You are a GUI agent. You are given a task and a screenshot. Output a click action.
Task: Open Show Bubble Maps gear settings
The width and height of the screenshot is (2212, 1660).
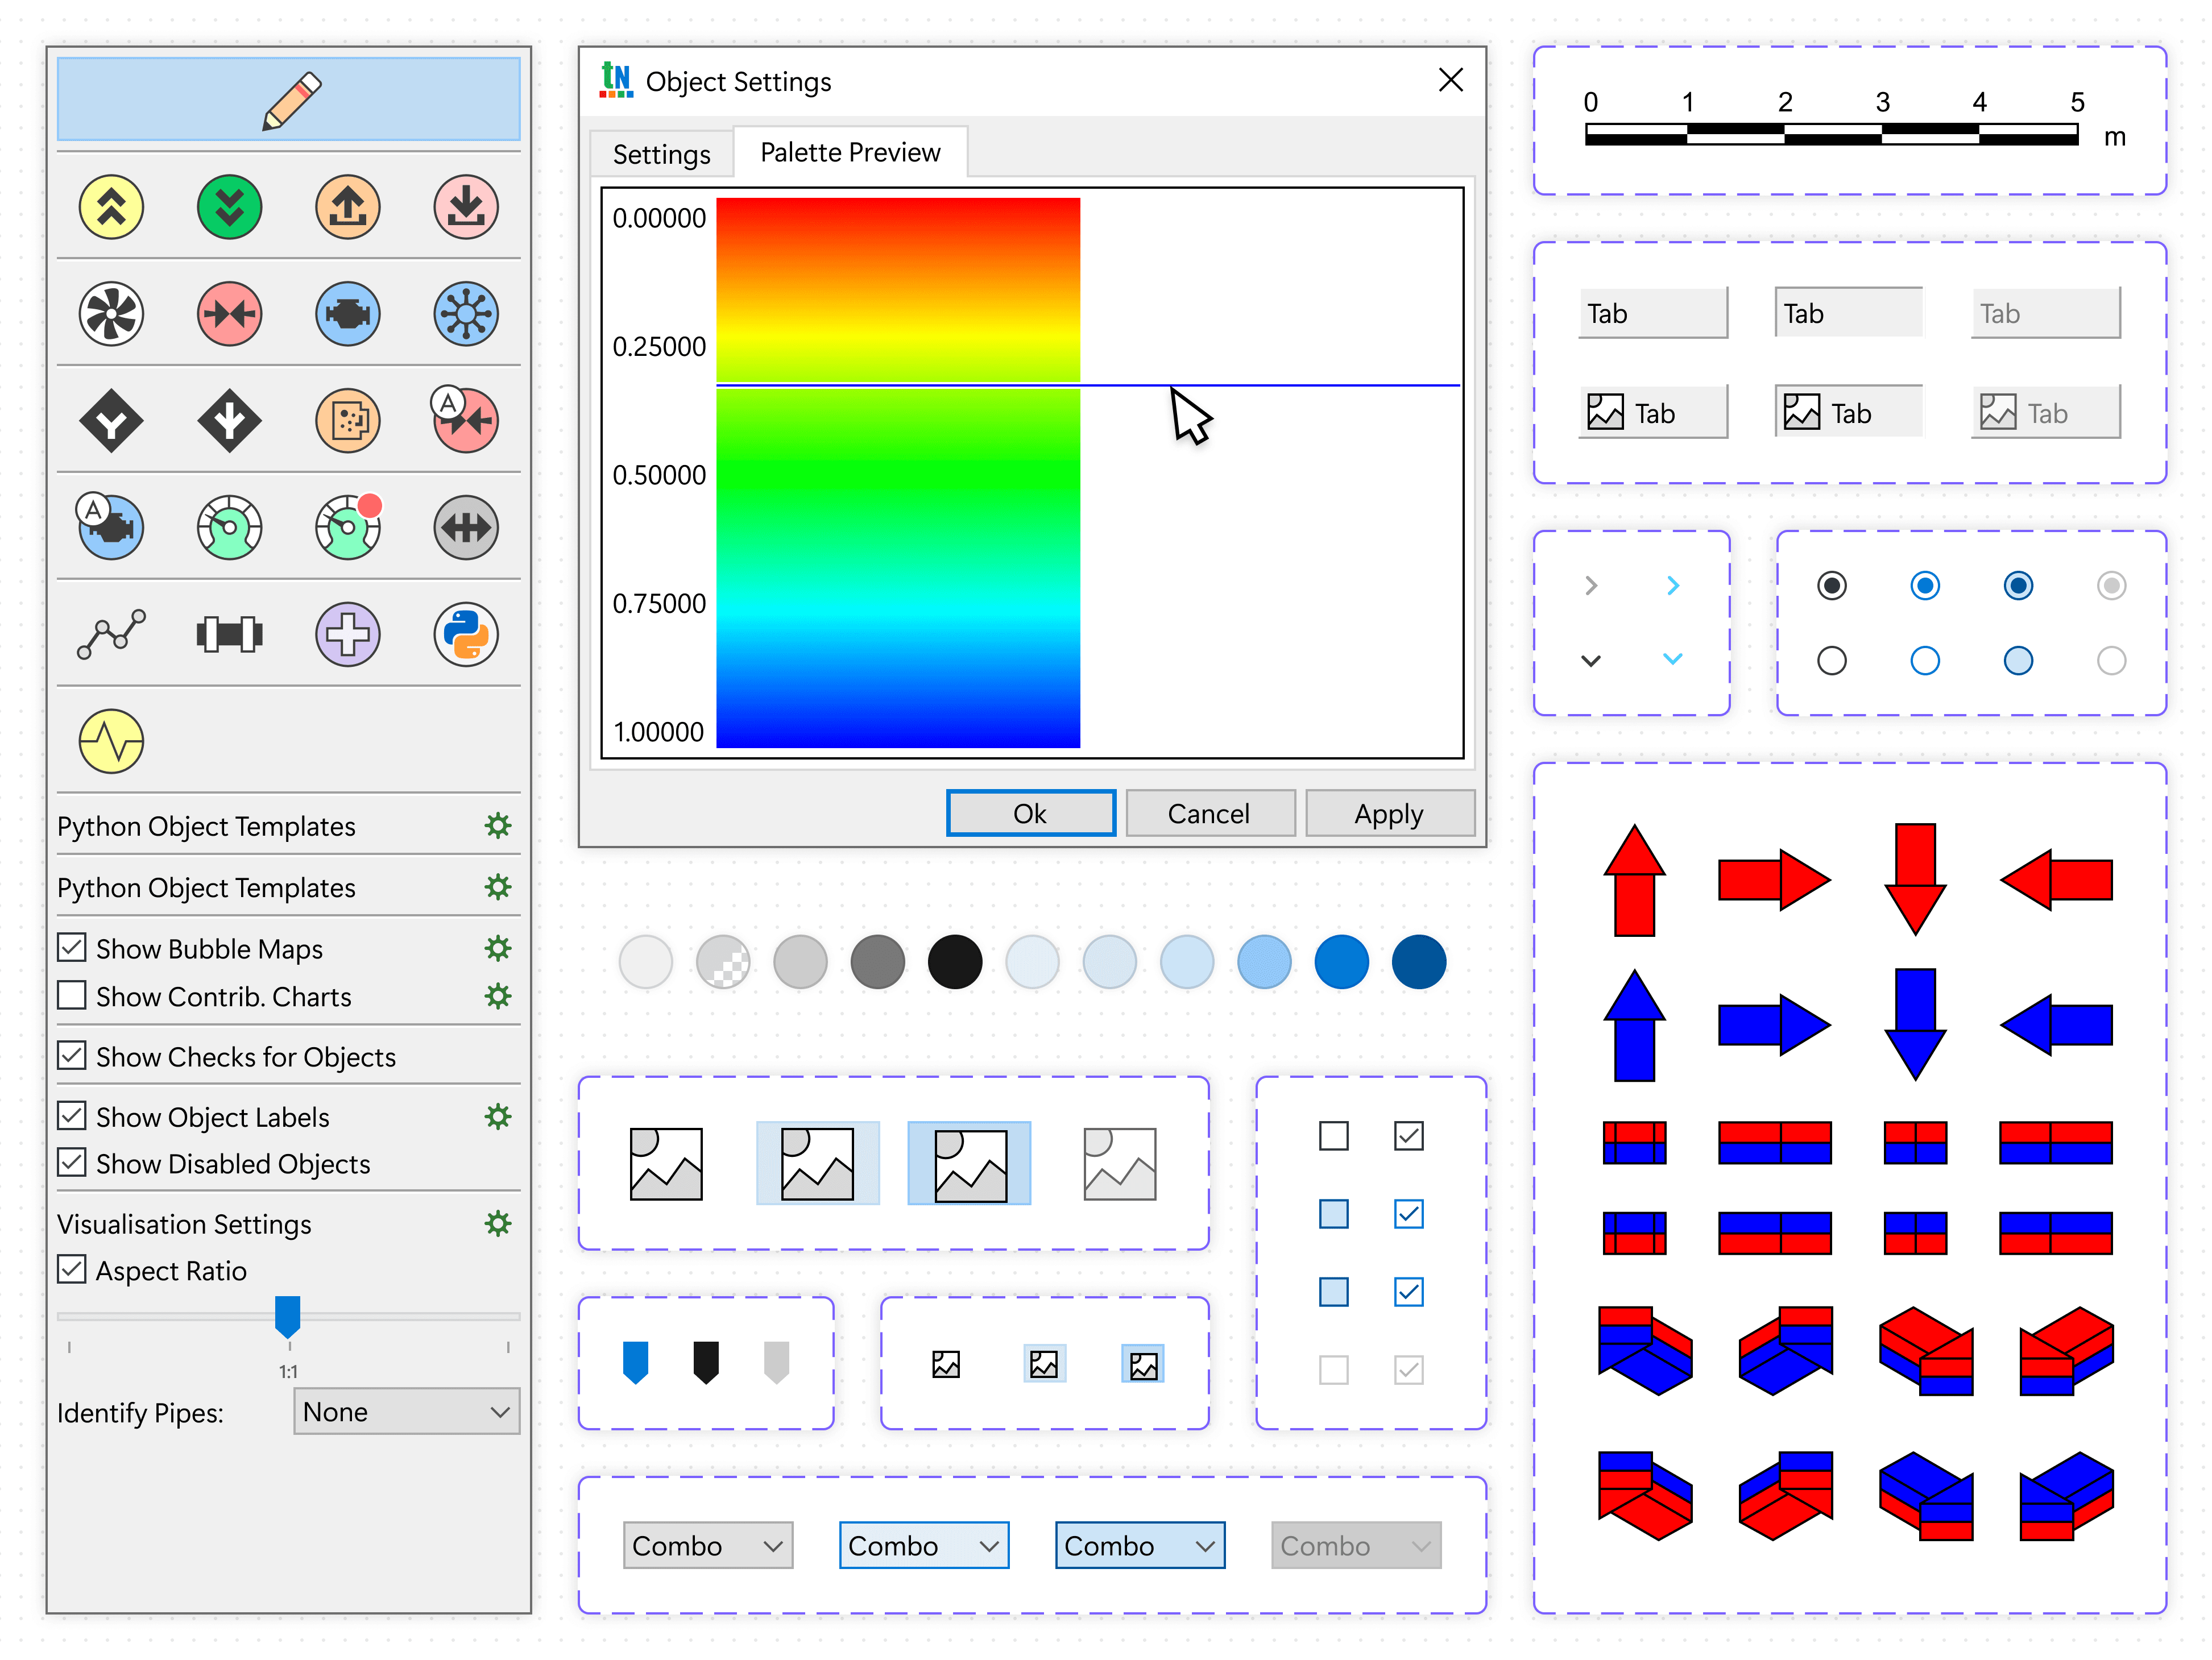pyautogui.click(x=498, y=948)
